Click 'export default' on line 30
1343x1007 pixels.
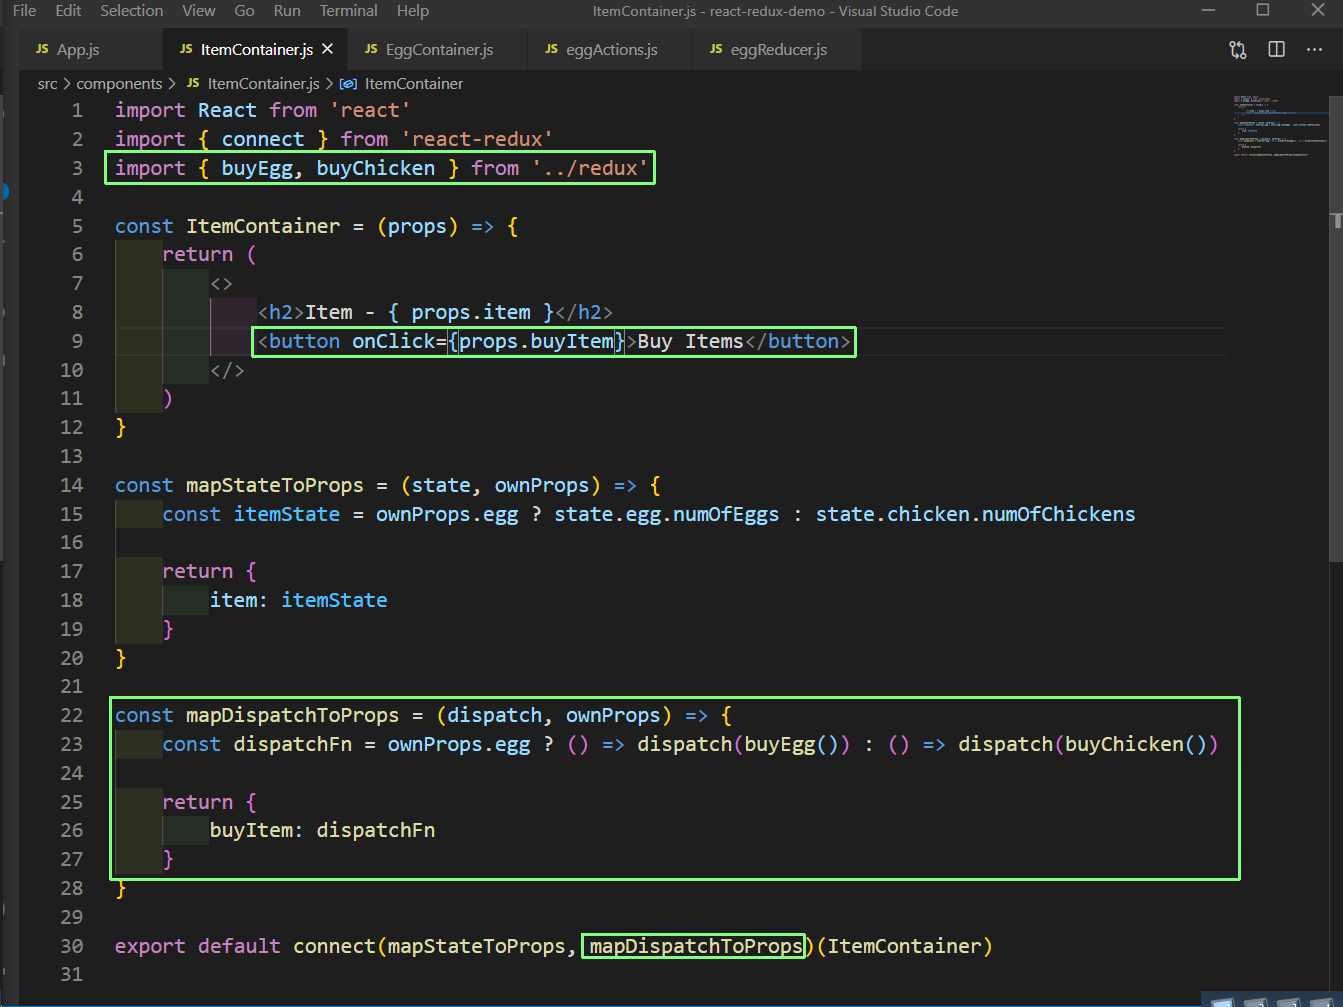click(x=197, y=946)
